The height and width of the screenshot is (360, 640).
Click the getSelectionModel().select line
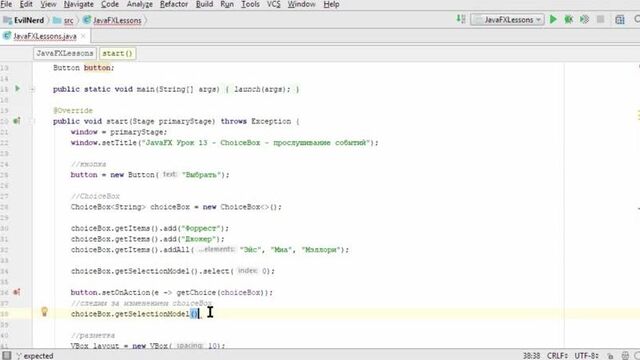(173, 271)
